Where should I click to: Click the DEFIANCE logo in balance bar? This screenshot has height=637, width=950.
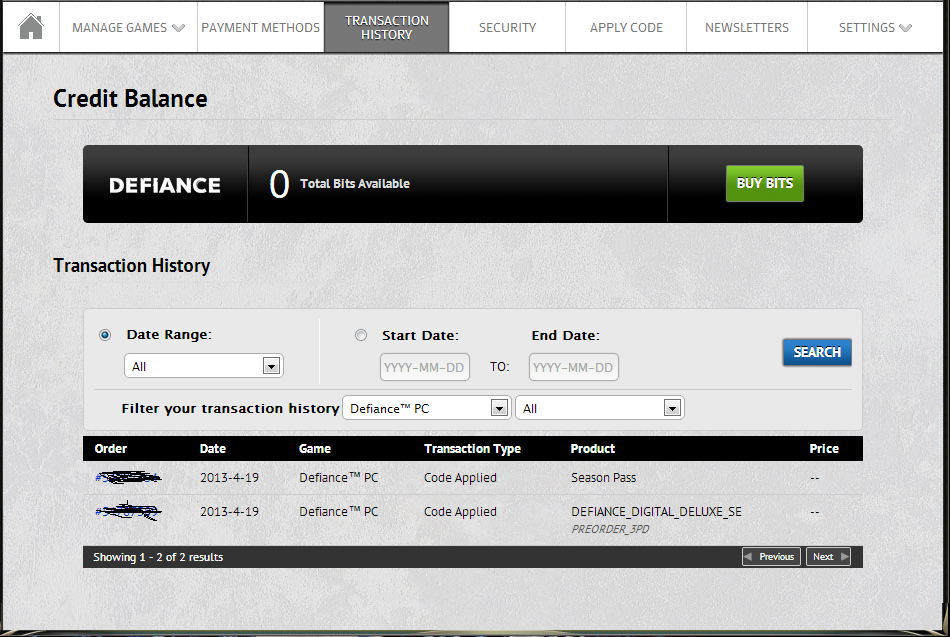point(165,185)
